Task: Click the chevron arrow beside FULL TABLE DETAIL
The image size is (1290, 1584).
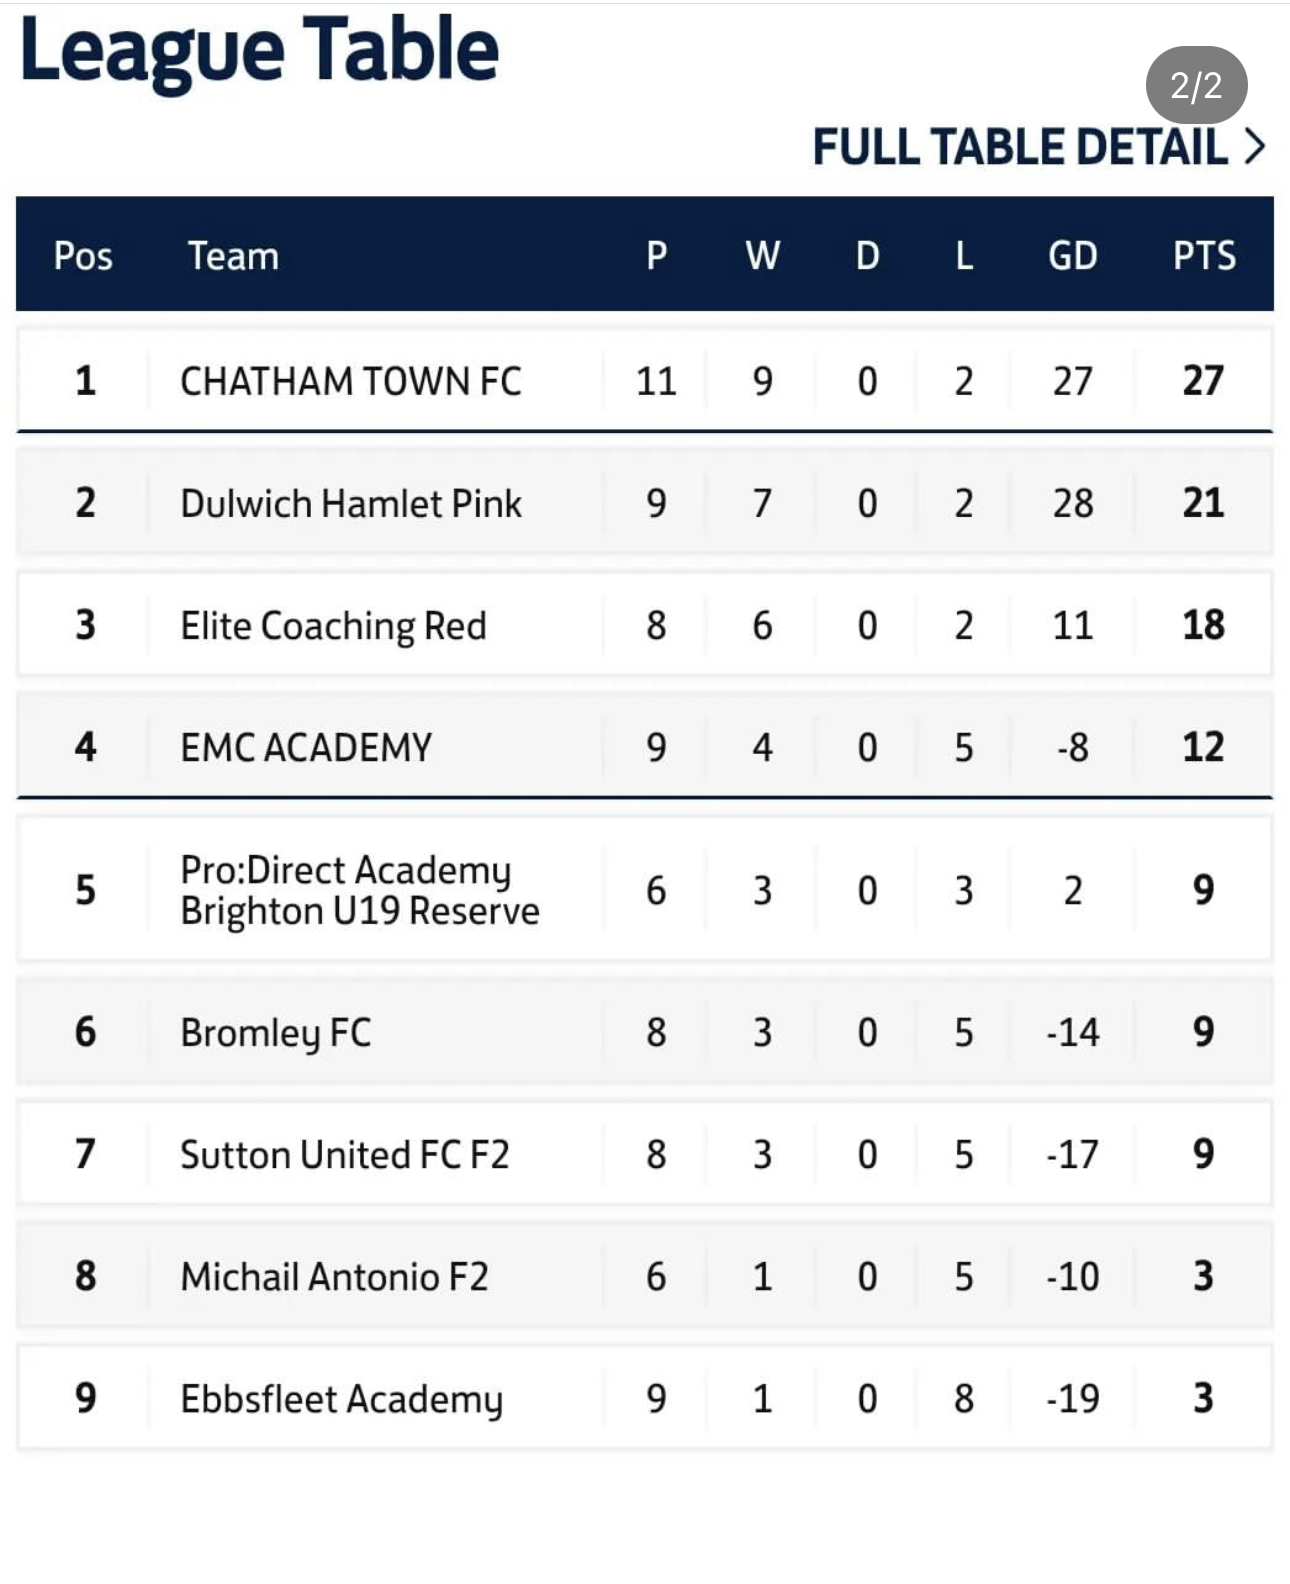Action: click(1255, 147)
